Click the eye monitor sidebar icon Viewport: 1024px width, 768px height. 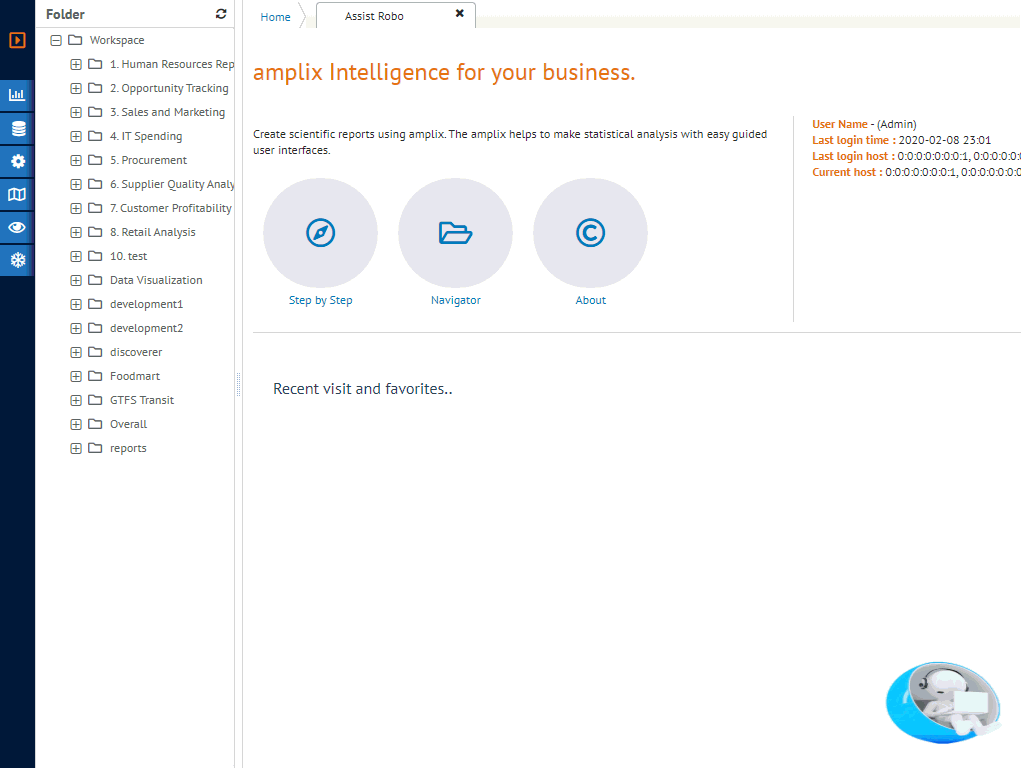pos(17,227)
